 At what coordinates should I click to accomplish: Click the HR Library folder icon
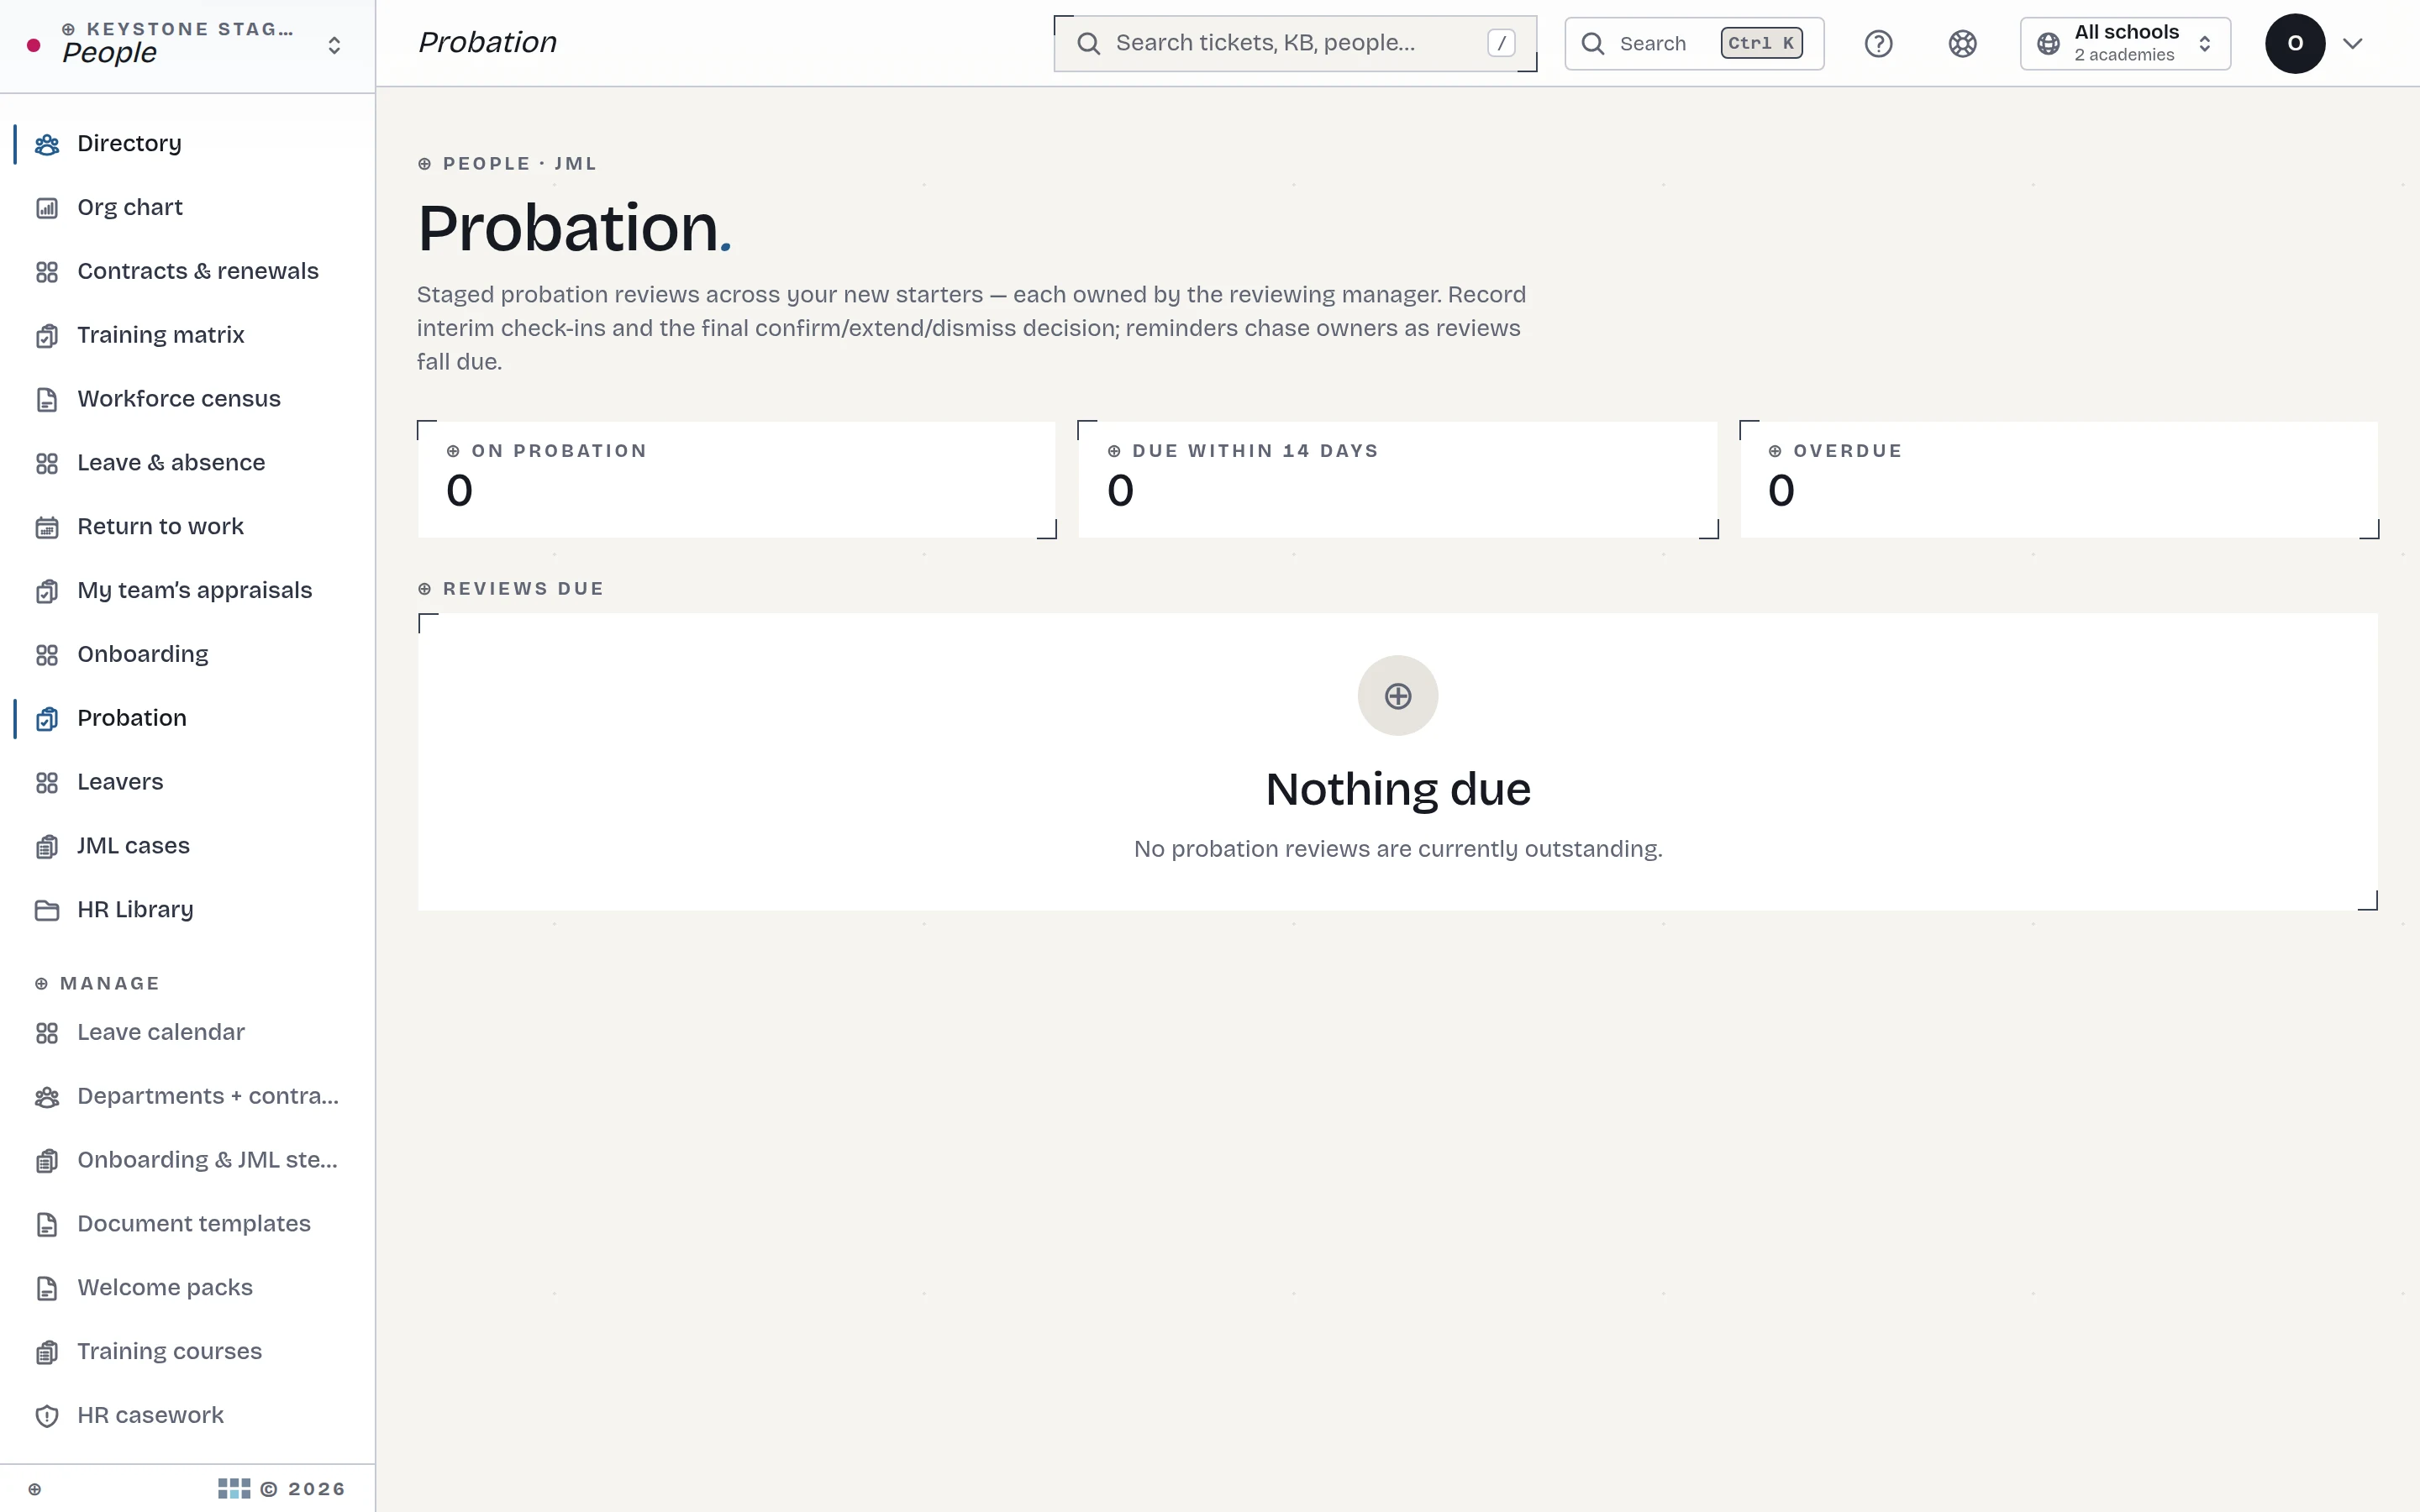[x=47, y=910]
